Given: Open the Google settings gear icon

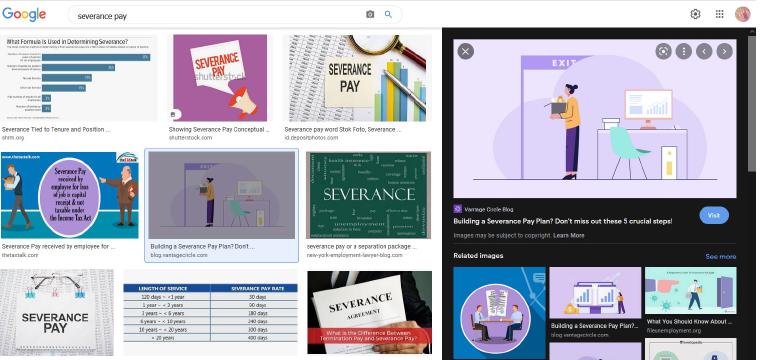Looking at the screenshot, I should [x=695, y=14].
